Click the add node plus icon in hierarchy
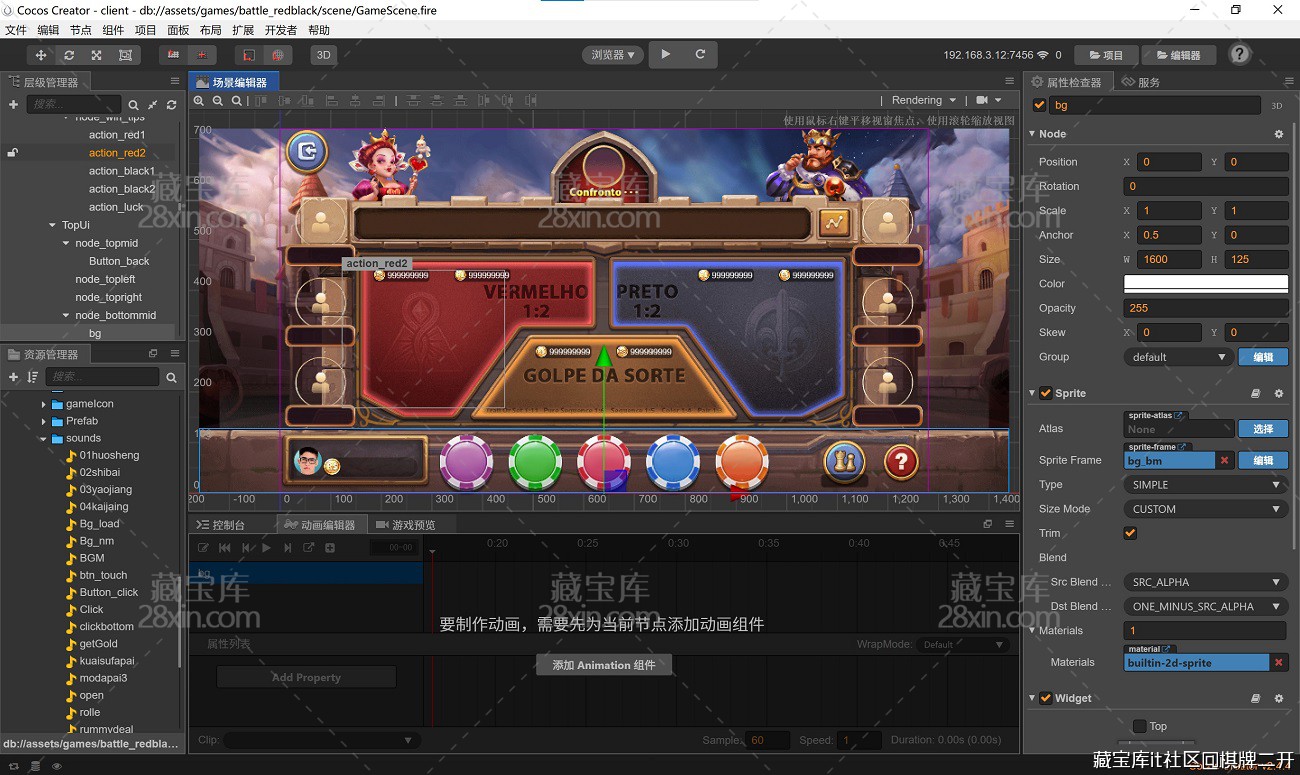Image resolution: width=1300 pixels, height=775 pixels. 13,104
